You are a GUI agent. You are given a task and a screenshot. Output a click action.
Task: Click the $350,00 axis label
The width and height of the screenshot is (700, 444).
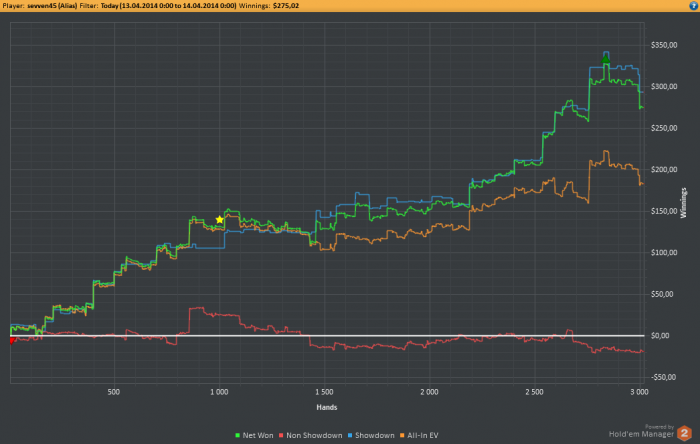coord(664,45)
